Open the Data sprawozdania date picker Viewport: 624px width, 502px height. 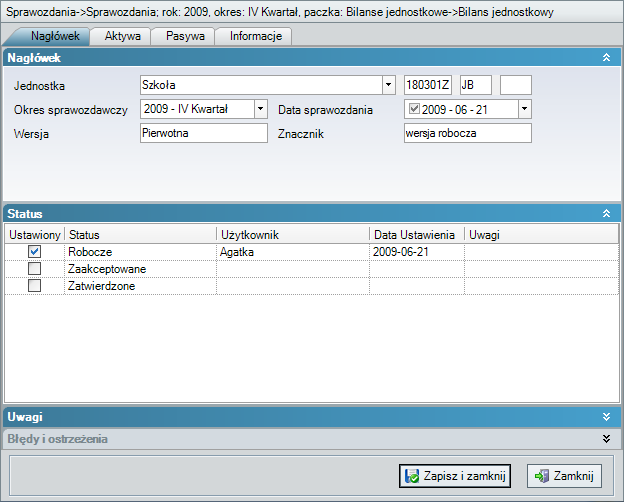524,109
